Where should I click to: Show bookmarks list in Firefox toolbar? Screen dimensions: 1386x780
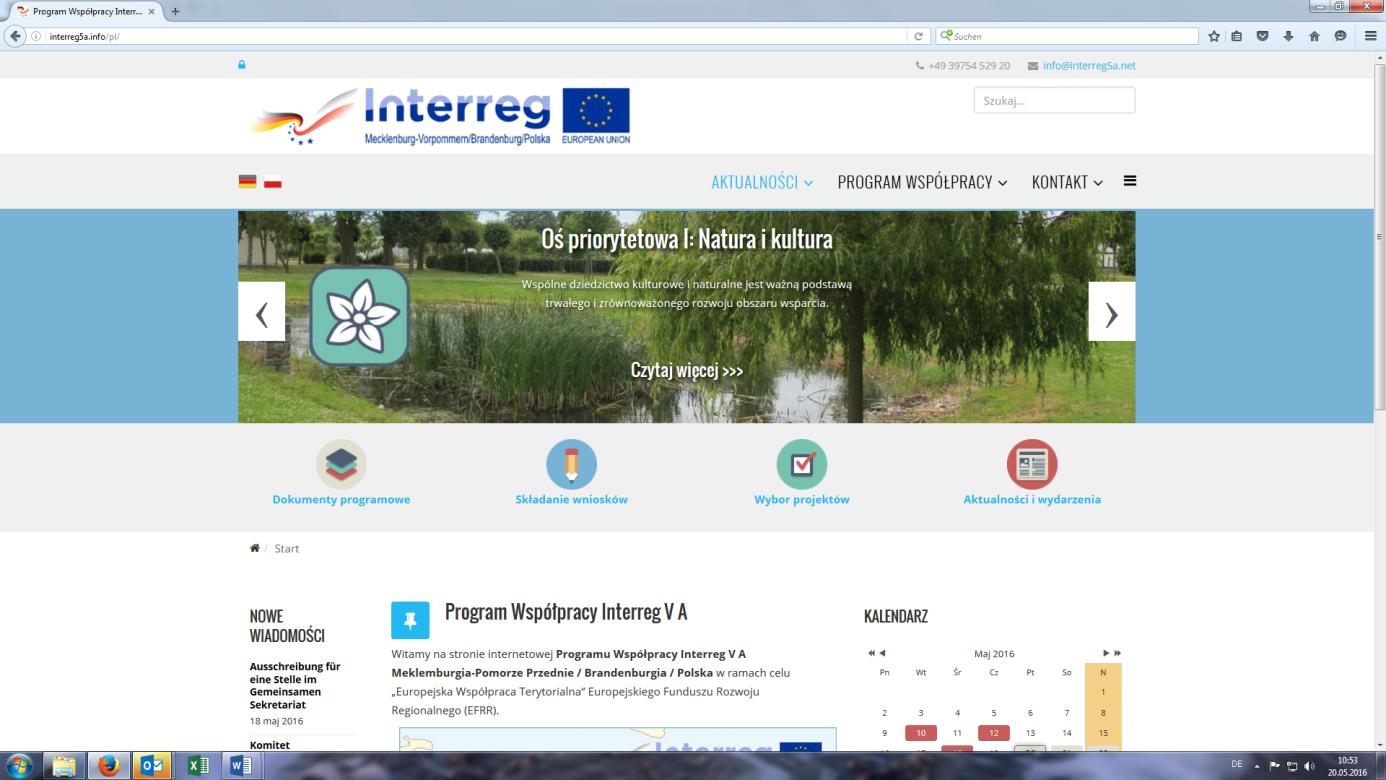[1237, 36]
